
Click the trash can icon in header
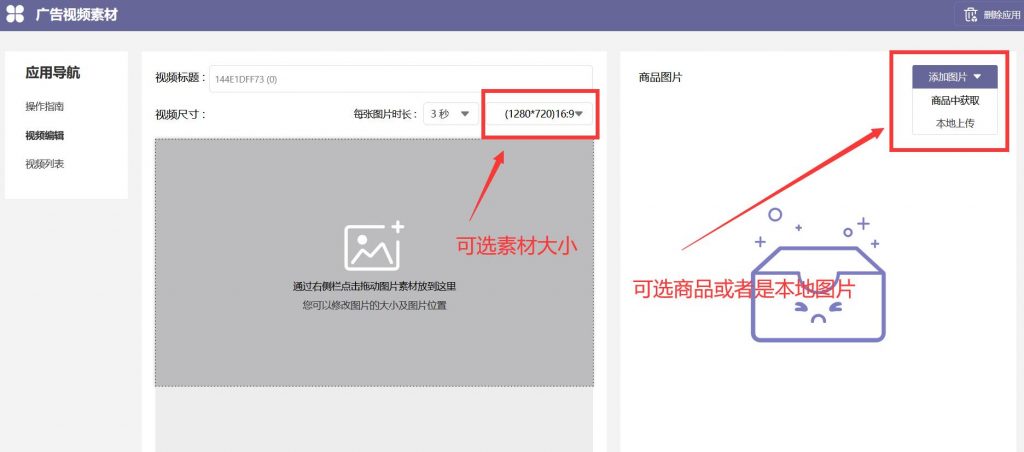click(x=969, y=15)
